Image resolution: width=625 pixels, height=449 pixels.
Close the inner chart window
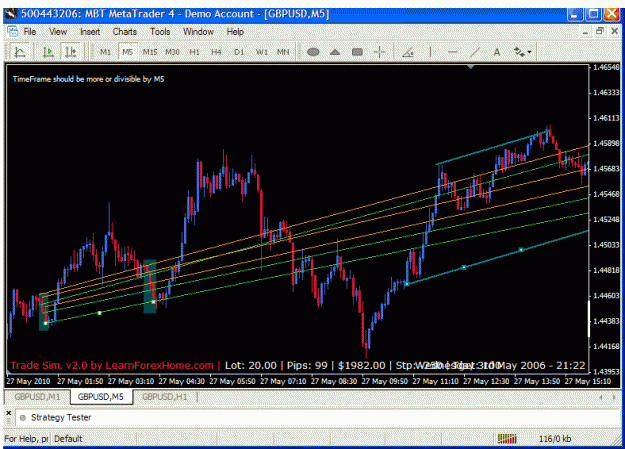tap(615, 32)
